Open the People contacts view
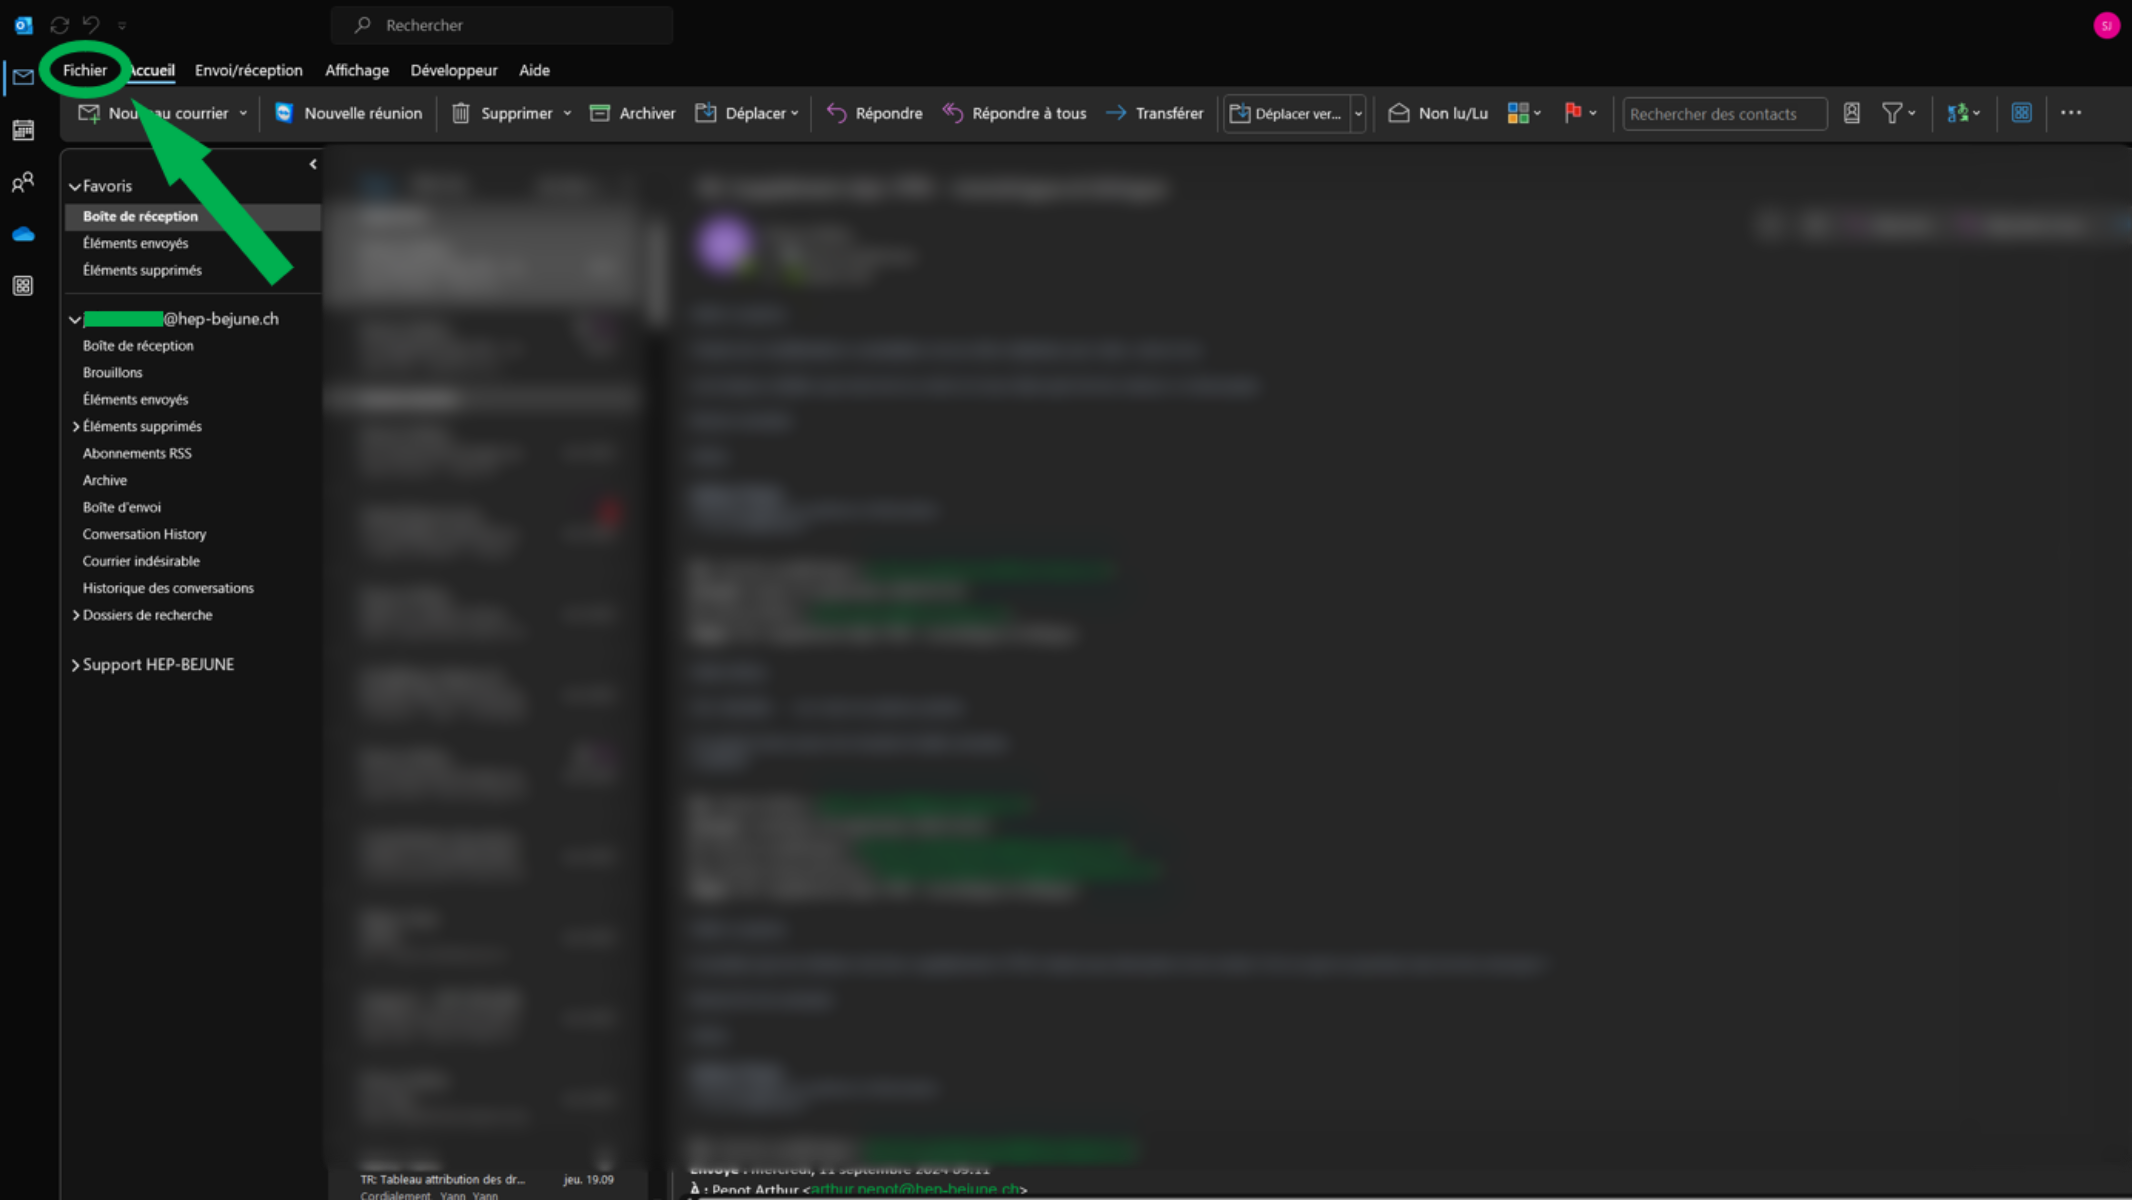This screenshot has height=1200, width=2132. point(23,182)
